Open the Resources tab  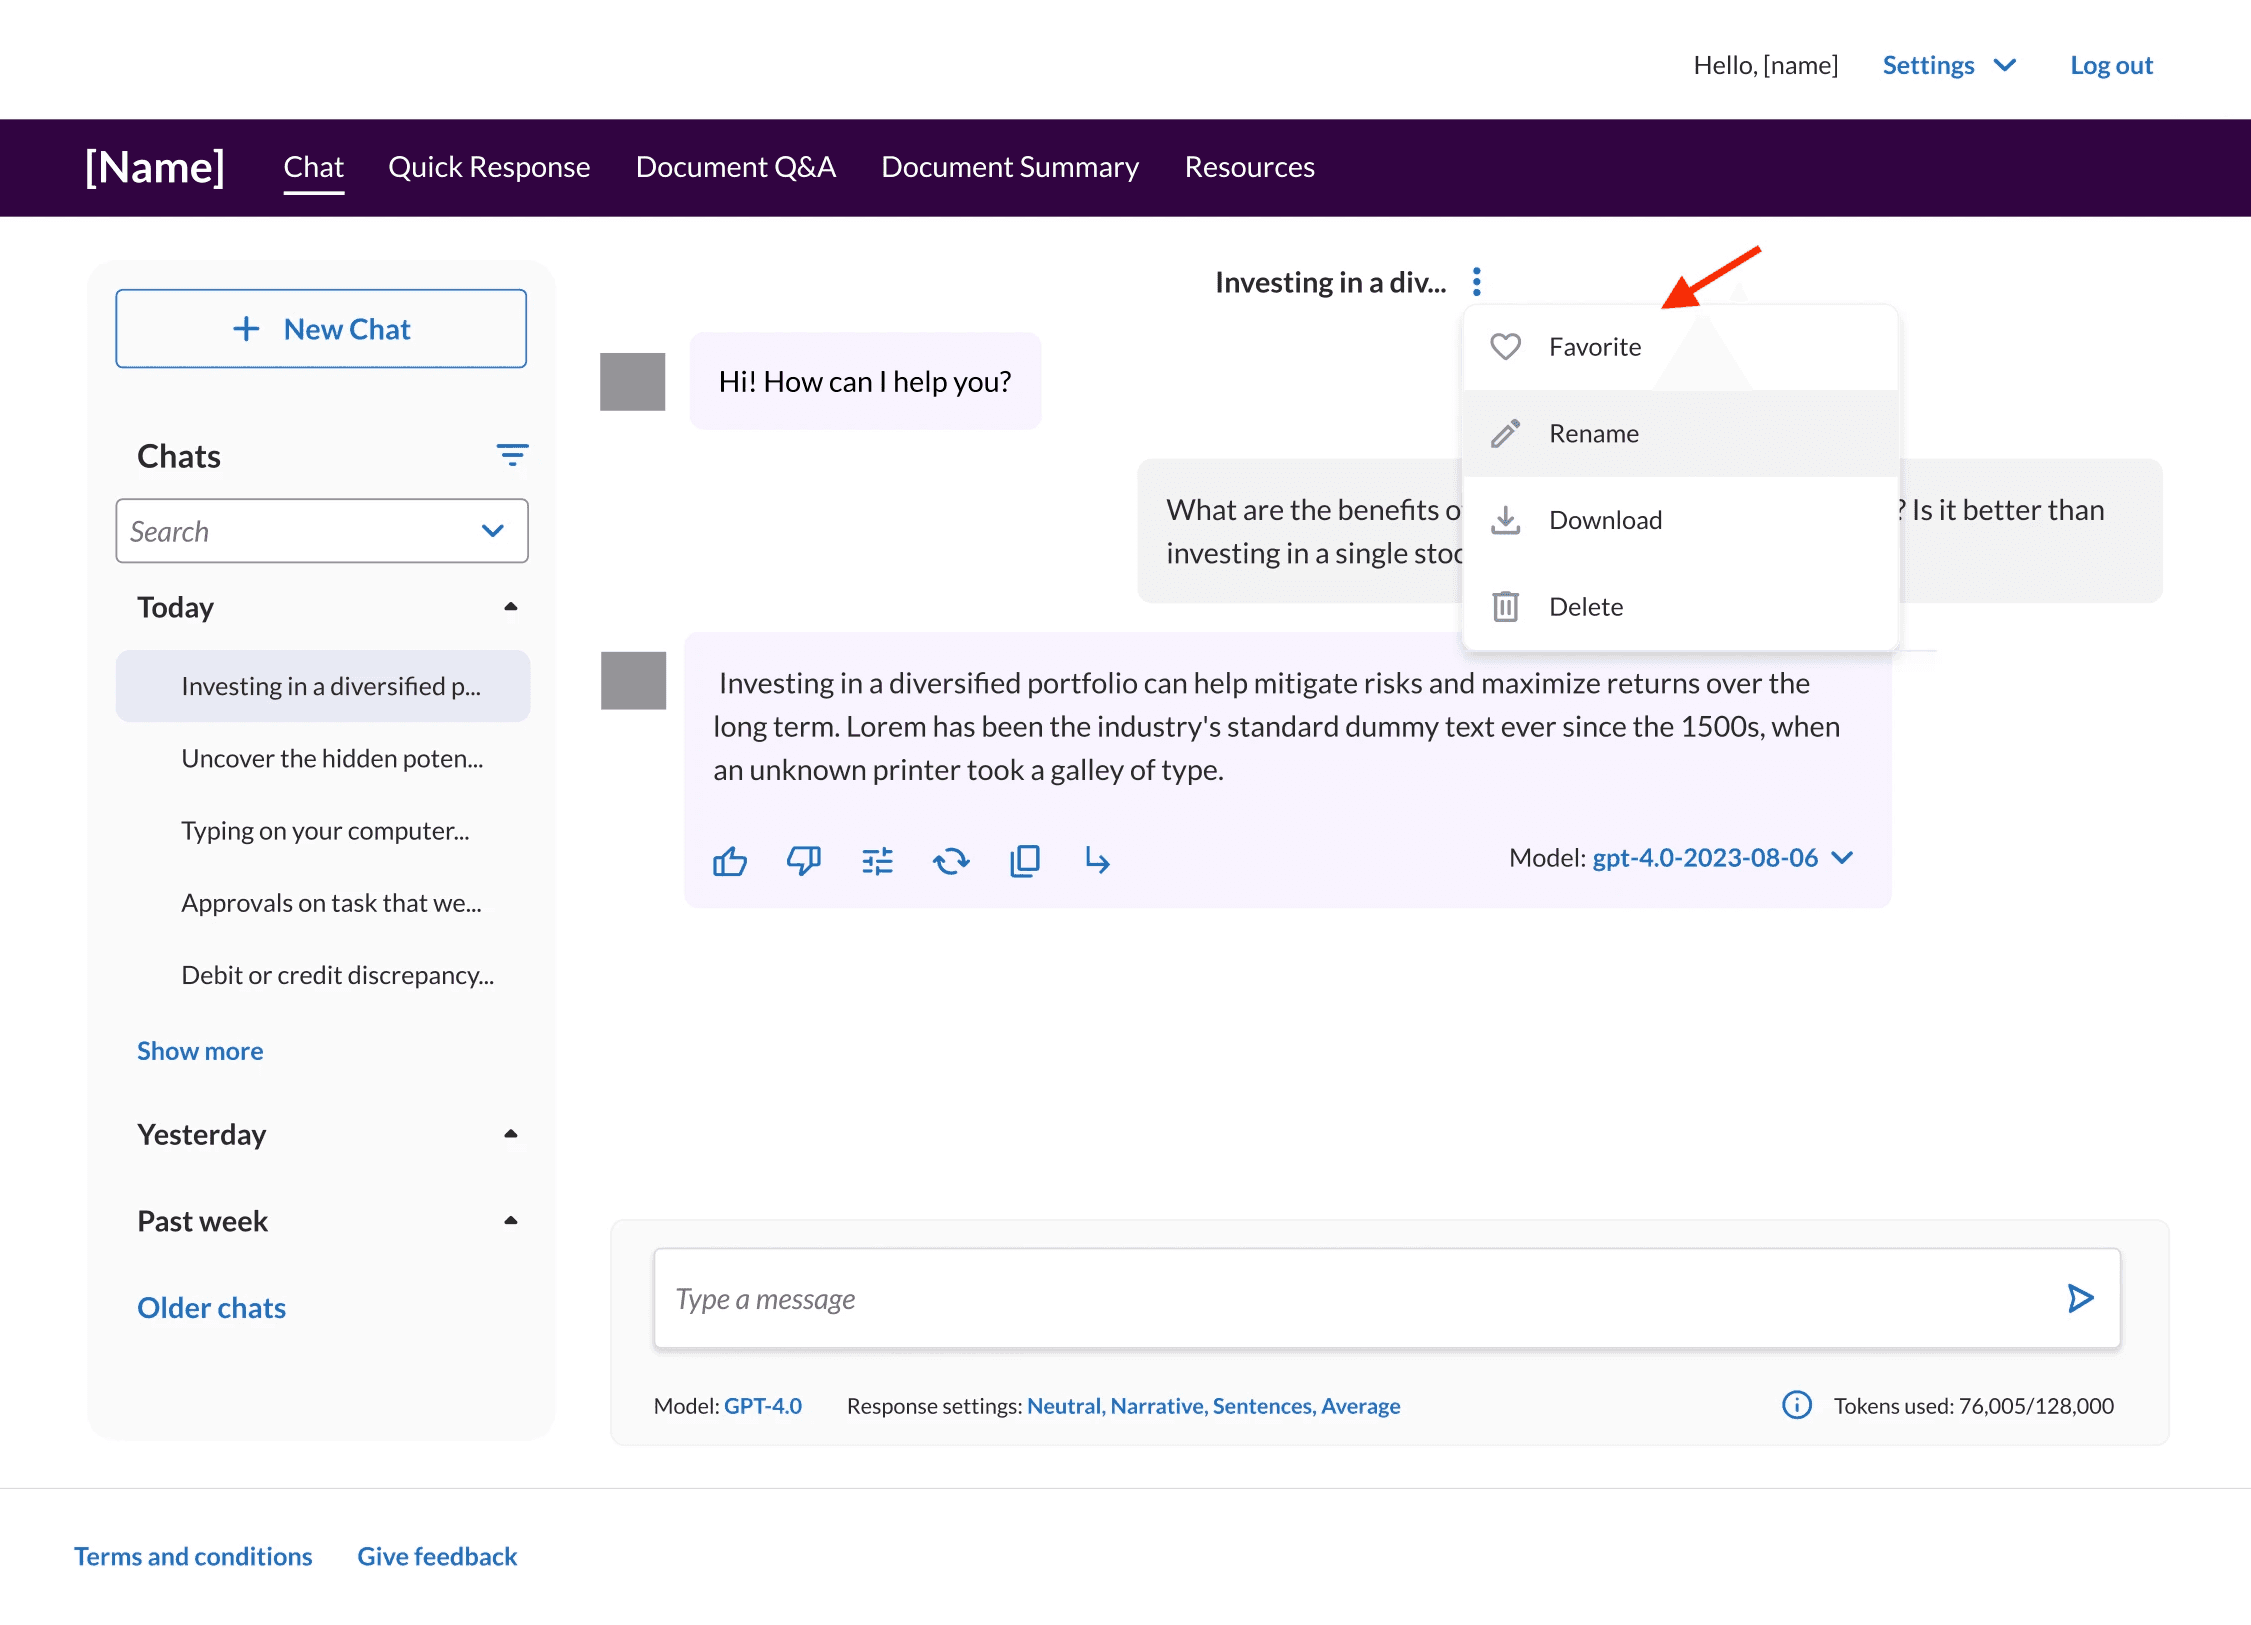coord(1249,167)
